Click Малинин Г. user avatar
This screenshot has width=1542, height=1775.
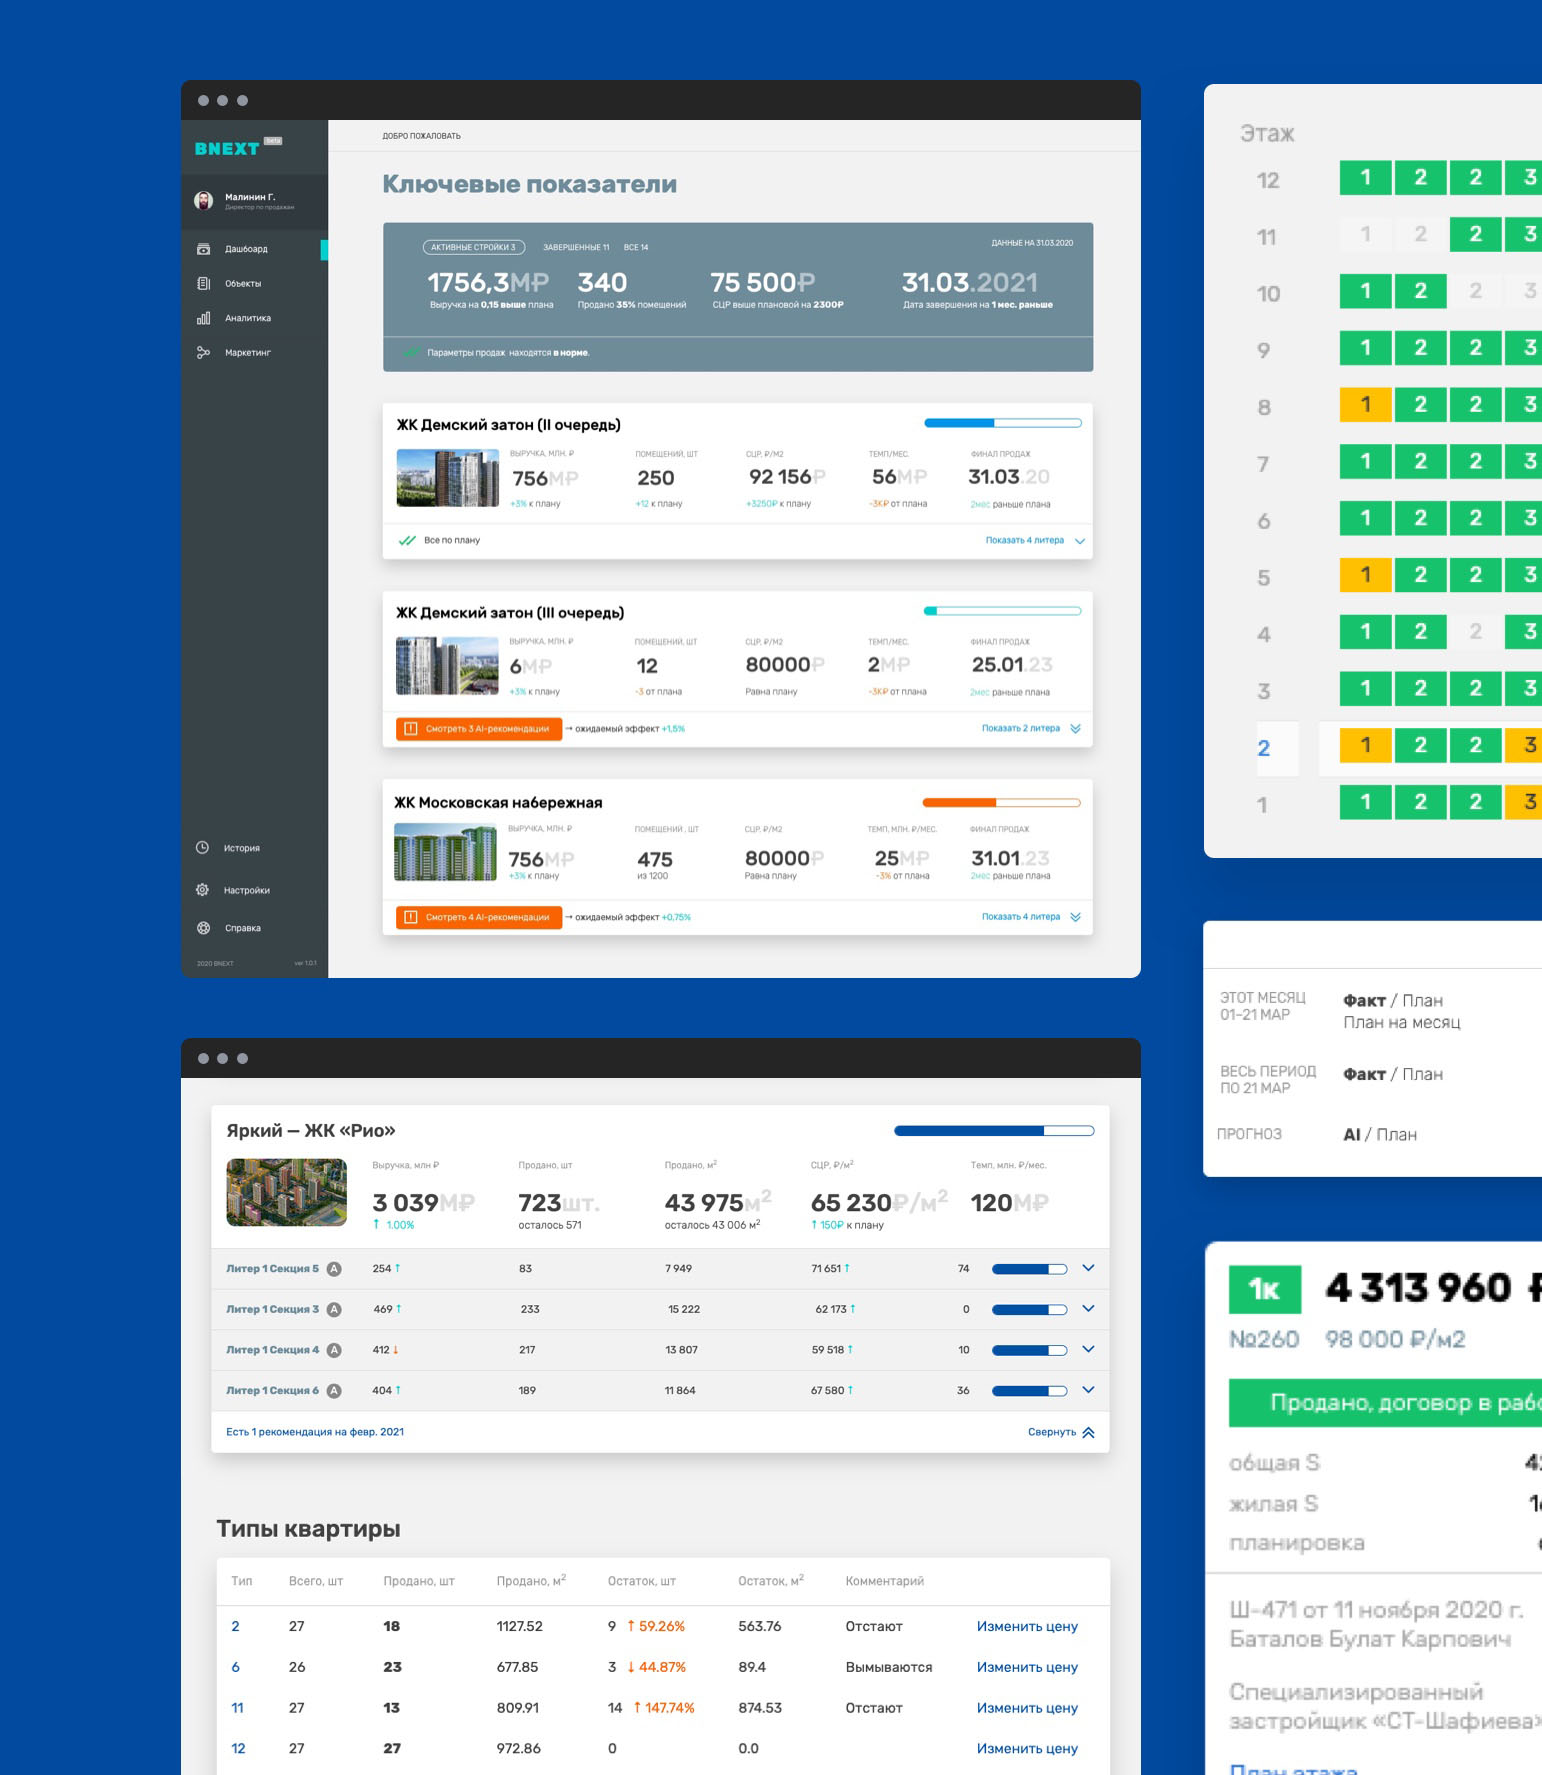[203, 200]
